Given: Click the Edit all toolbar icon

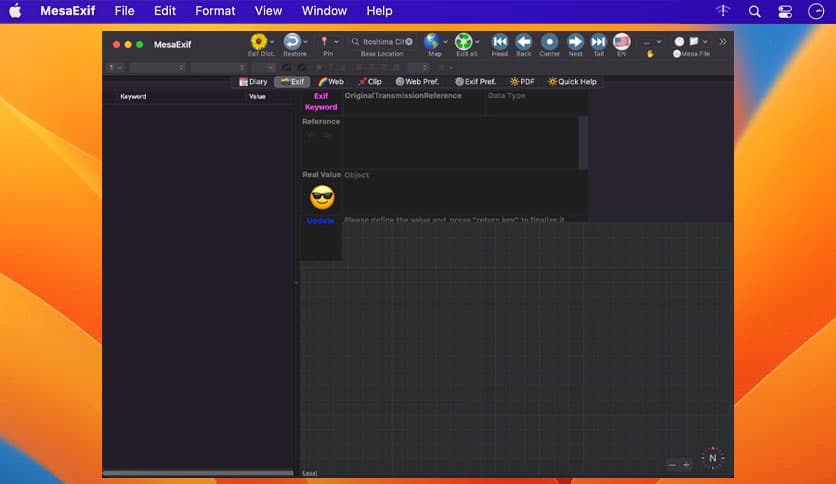Looking at the screenshot, I should tap(463, 42).
